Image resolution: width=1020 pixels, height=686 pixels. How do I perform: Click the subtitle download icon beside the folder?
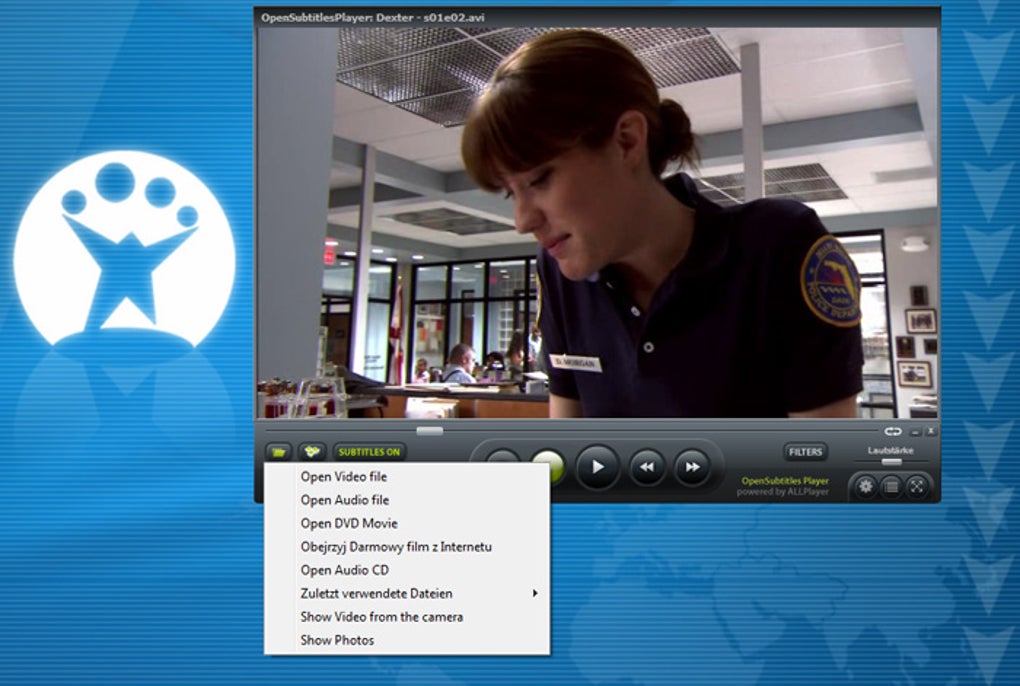(x=312, y=451)
